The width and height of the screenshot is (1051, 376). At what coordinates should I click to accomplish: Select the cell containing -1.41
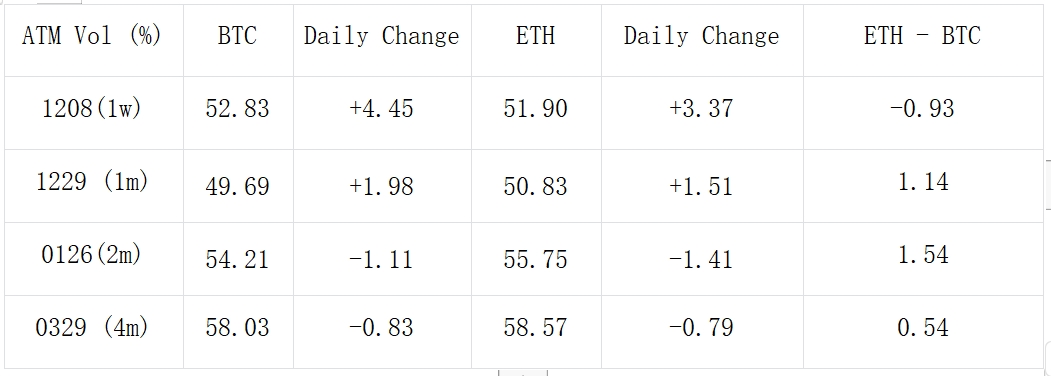coord(702,259)
